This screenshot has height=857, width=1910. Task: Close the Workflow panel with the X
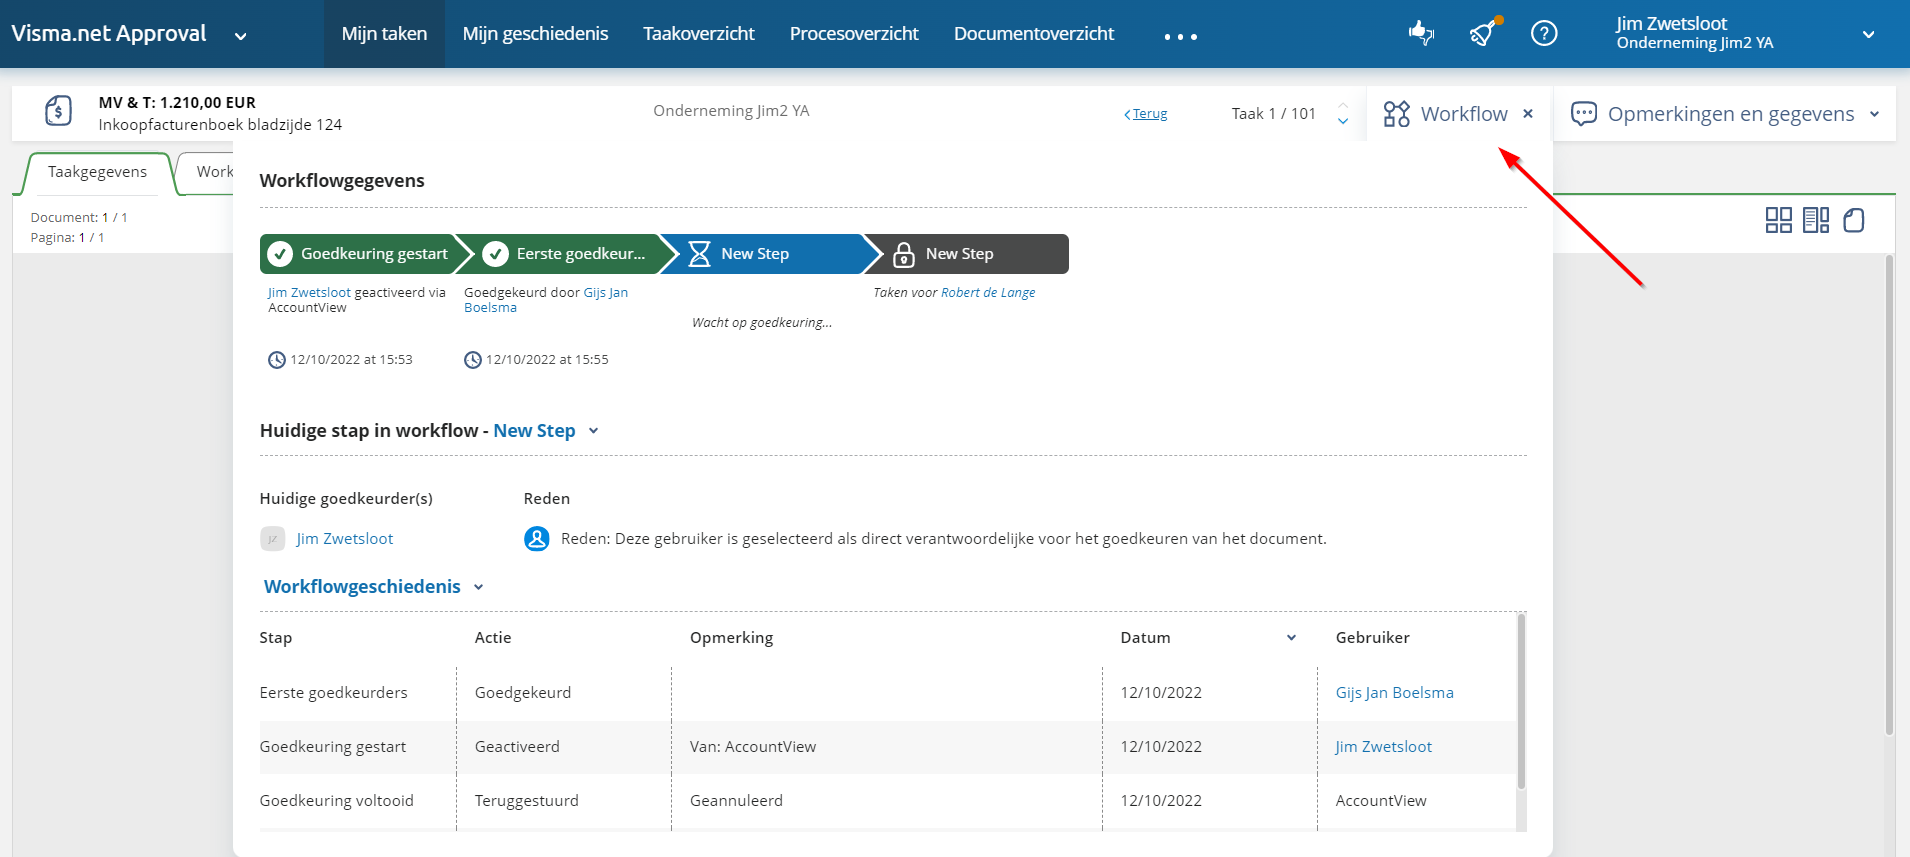click(1528, 114)
